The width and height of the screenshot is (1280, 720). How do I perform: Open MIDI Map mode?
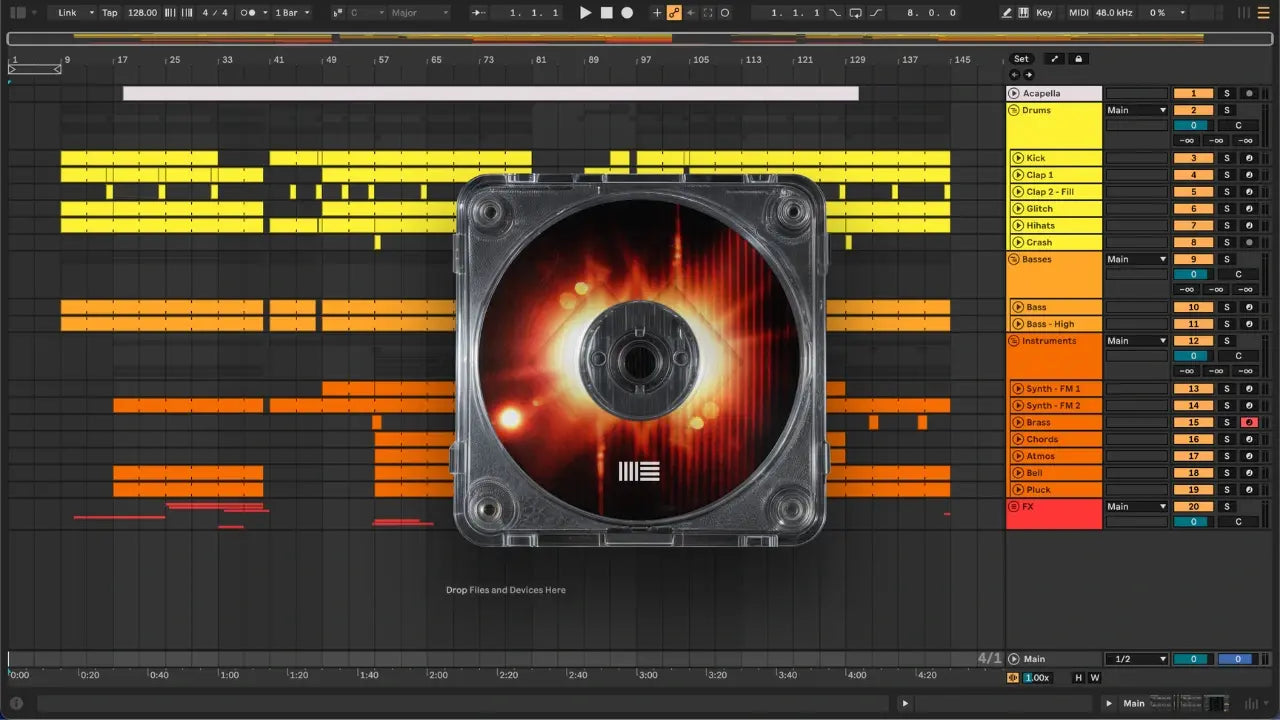point(1078,13)
